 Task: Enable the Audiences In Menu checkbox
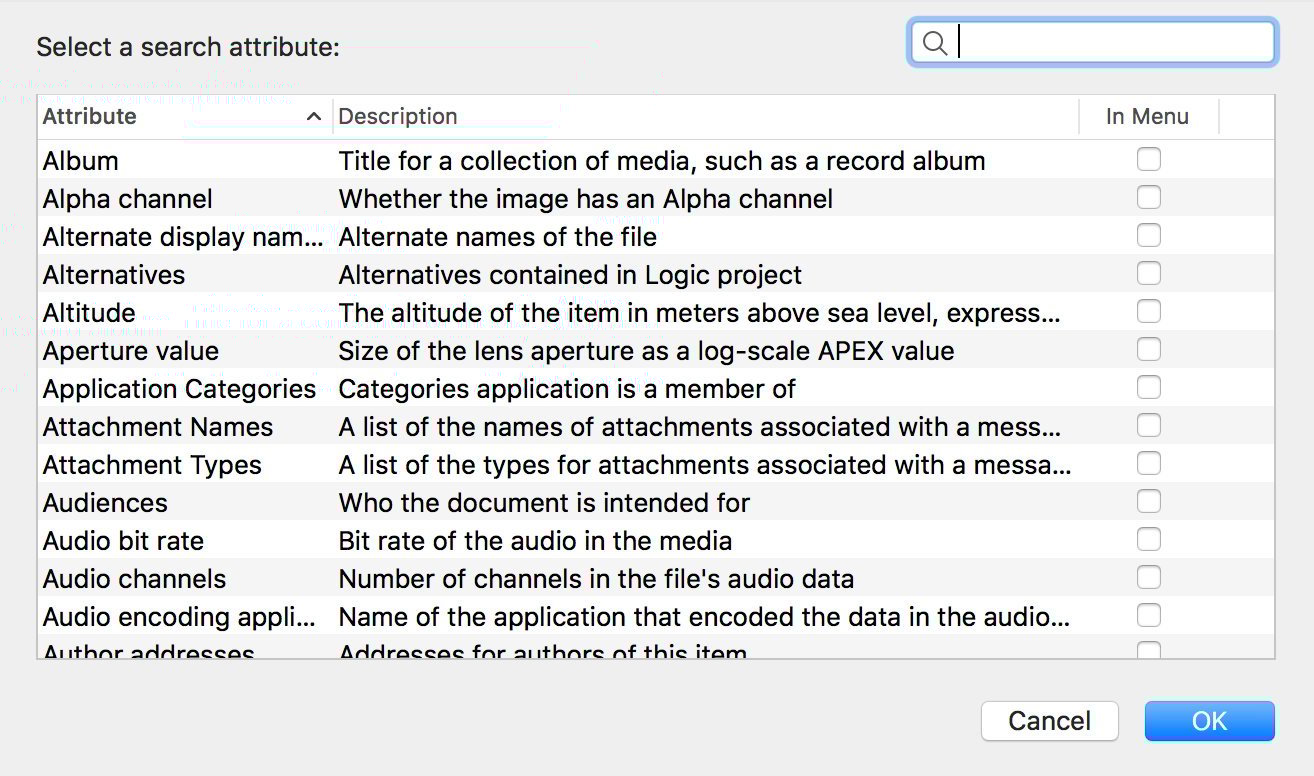pos(1148,501)
